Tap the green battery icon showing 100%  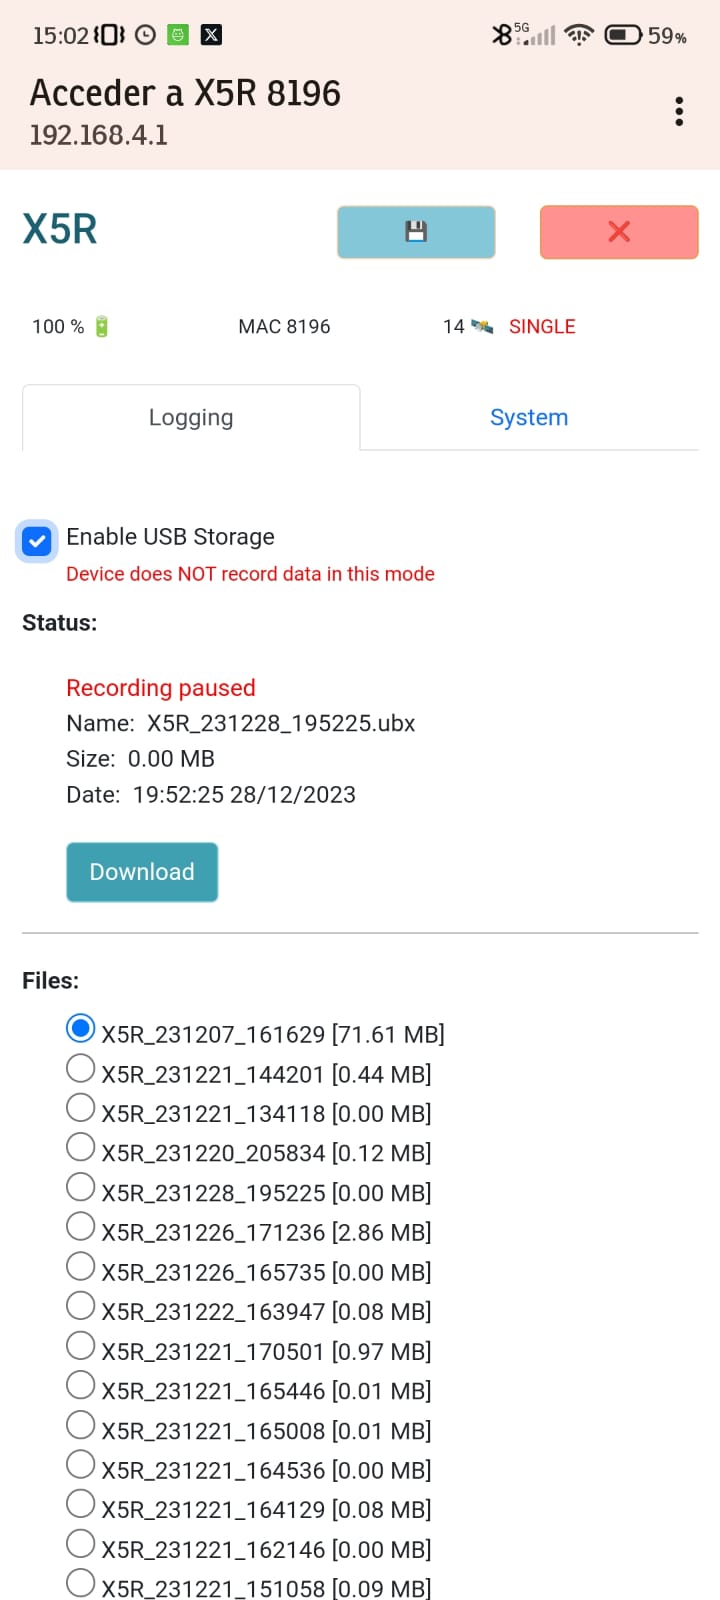pos(99,325)
